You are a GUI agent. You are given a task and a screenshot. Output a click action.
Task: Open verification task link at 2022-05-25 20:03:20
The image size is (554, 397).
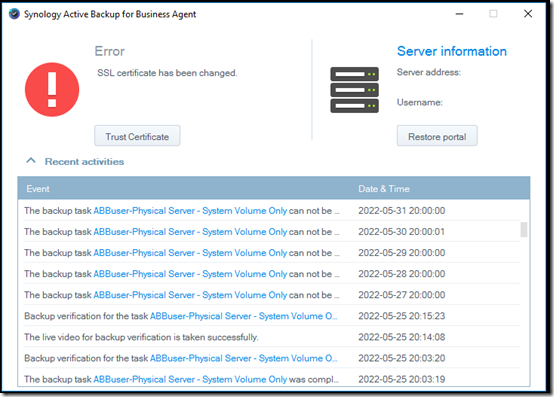244,358
